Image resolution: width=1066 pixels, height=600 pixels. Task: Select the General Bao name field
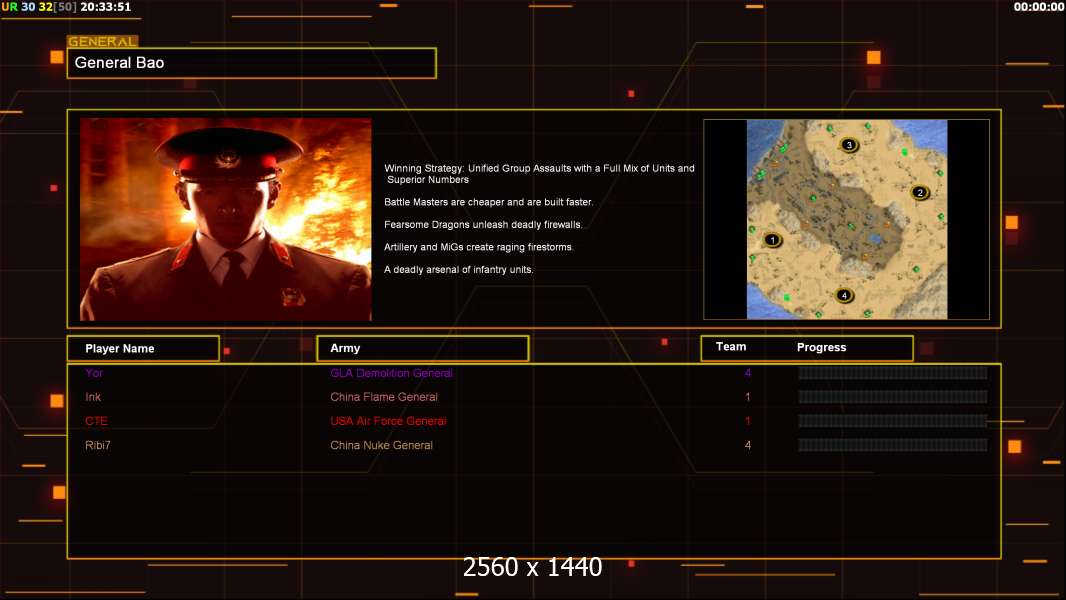click(252, 63)
